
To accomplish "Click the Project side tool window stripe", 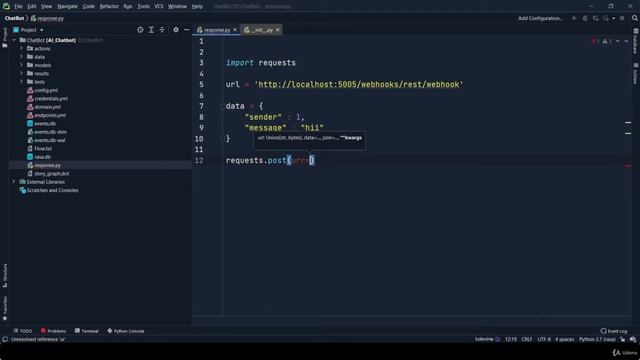I will 5,37.
